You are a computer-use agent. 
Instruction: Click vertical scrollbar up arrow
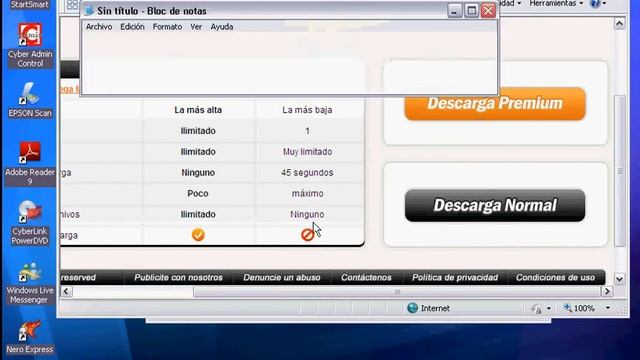point(619,24)
